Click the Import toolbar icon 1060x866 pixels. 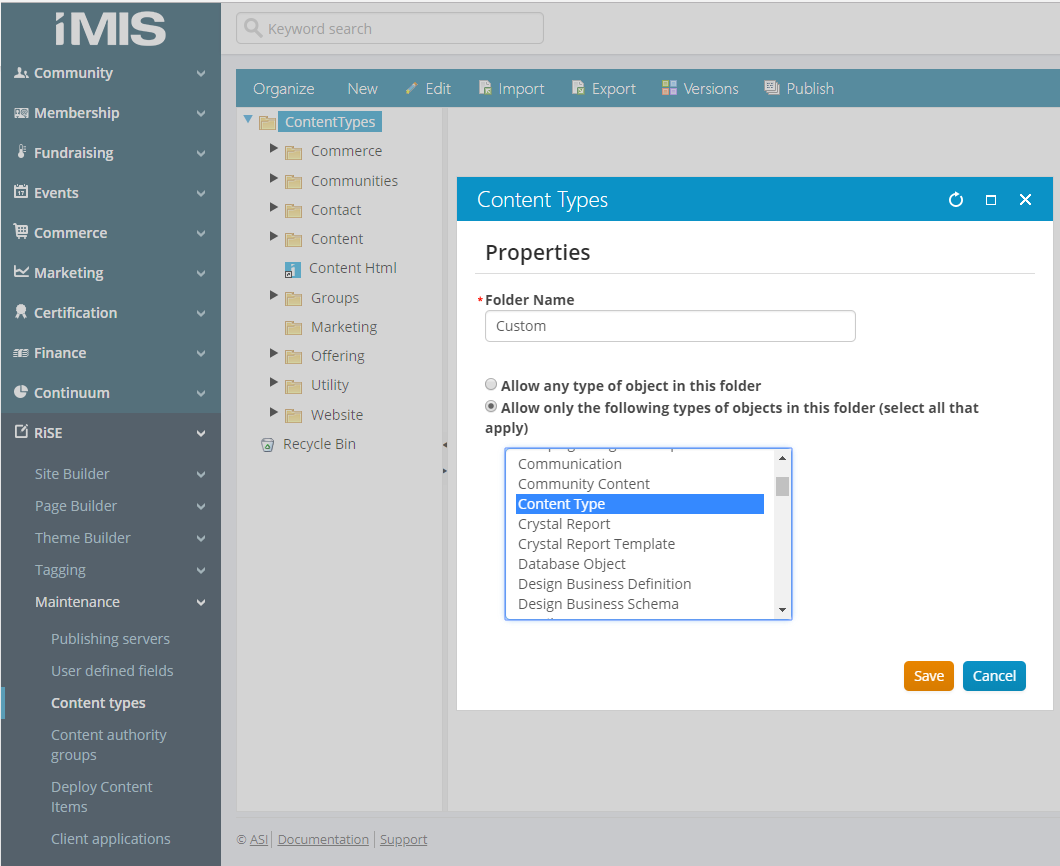coord(485,88)
